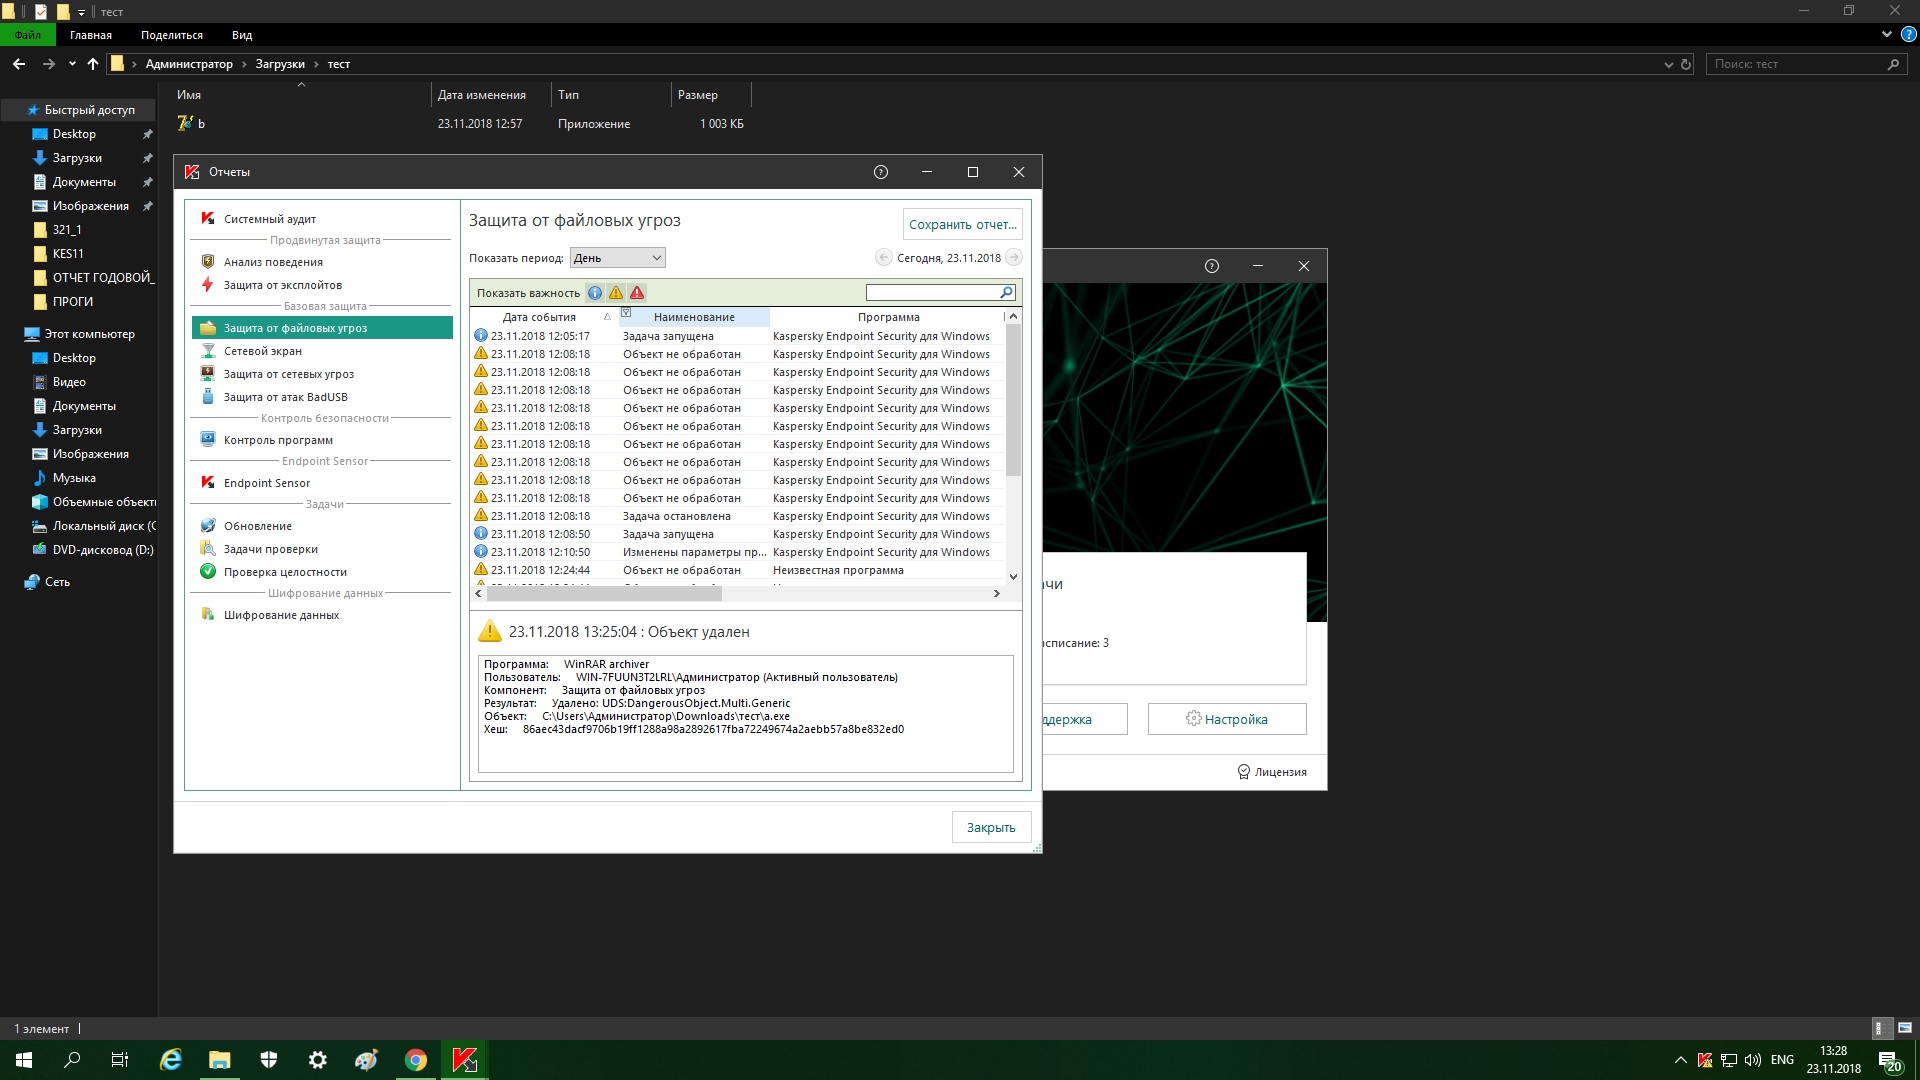The width and height of the screenshot is (1920, 1080).
Task: Click Kaspersky icon in Windows taskbar
Action: coord(465,1060)
